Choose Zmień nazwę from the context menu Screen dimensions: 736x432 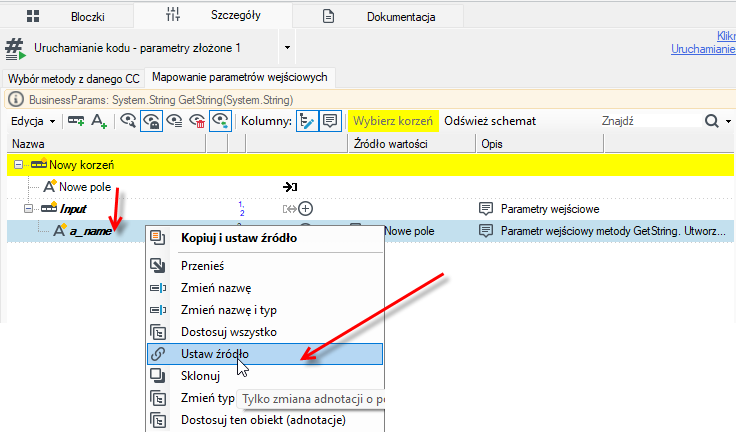[265, 288]
